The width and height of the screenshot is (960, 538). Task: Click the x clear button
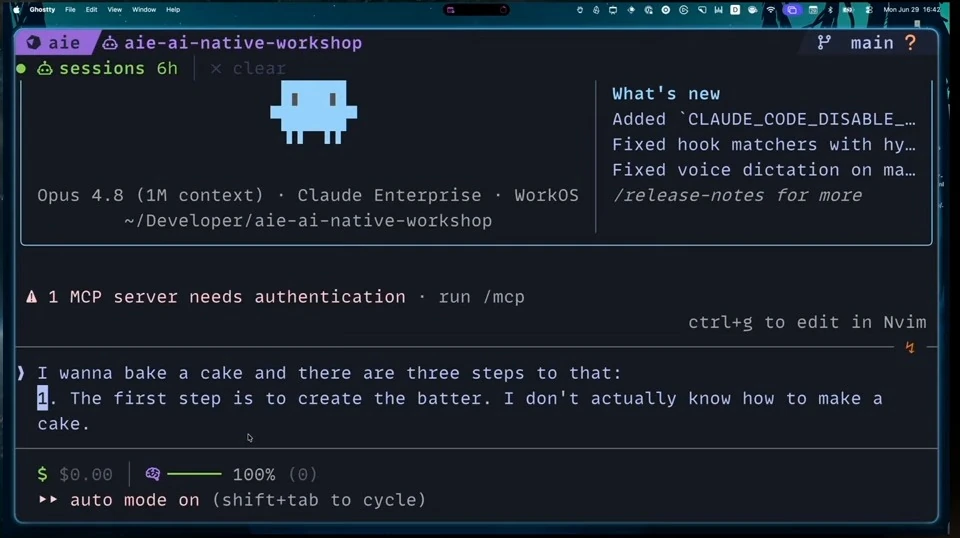click(x=248, y=68)
